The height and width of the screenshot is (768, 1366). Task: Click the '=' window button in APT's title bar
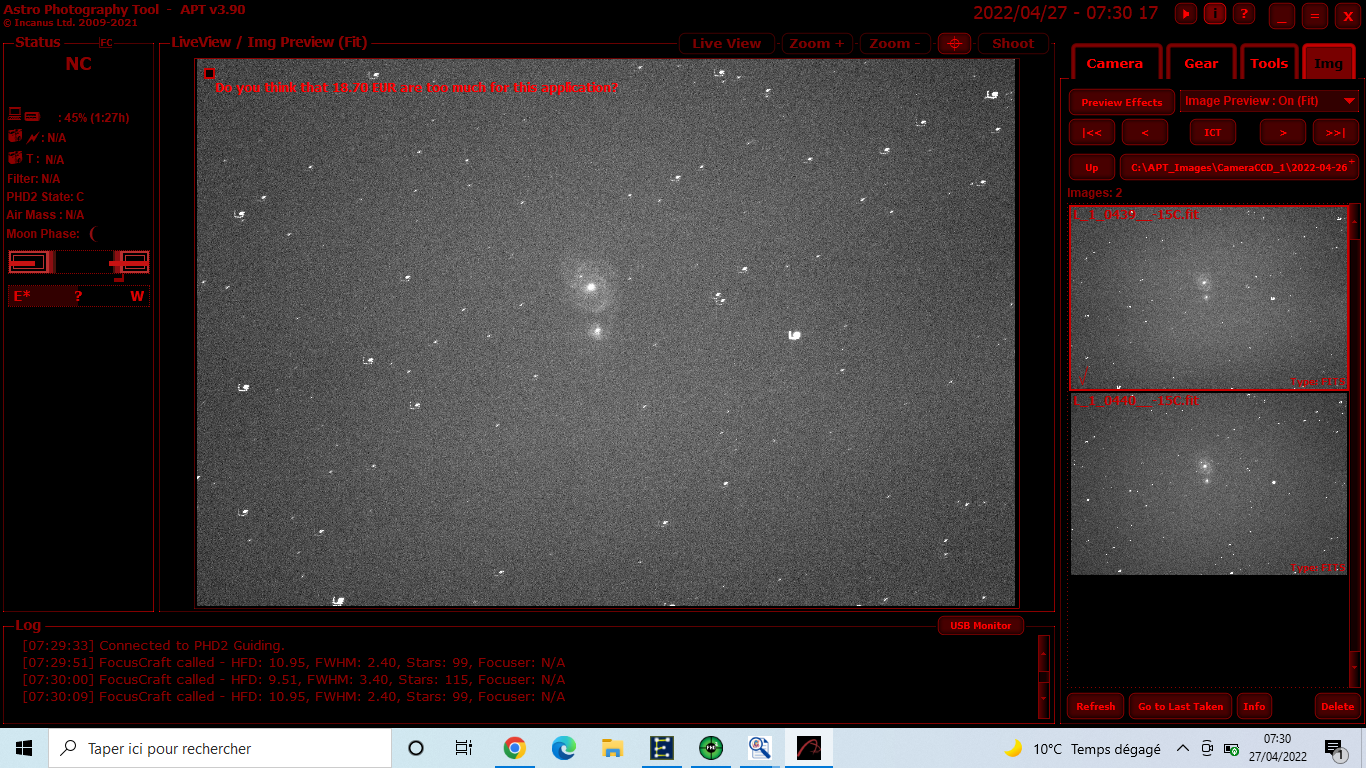click(x=1314, y=16)
